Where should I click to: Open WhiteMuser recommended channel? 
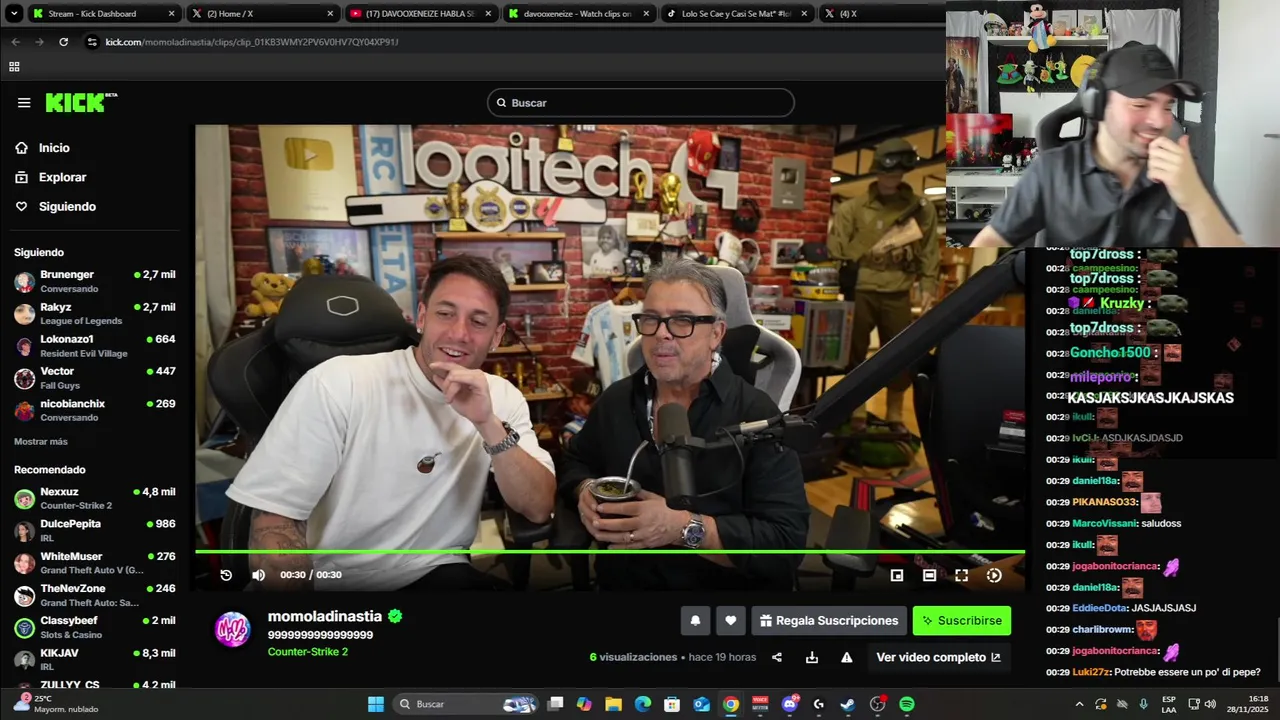point(95,563)
